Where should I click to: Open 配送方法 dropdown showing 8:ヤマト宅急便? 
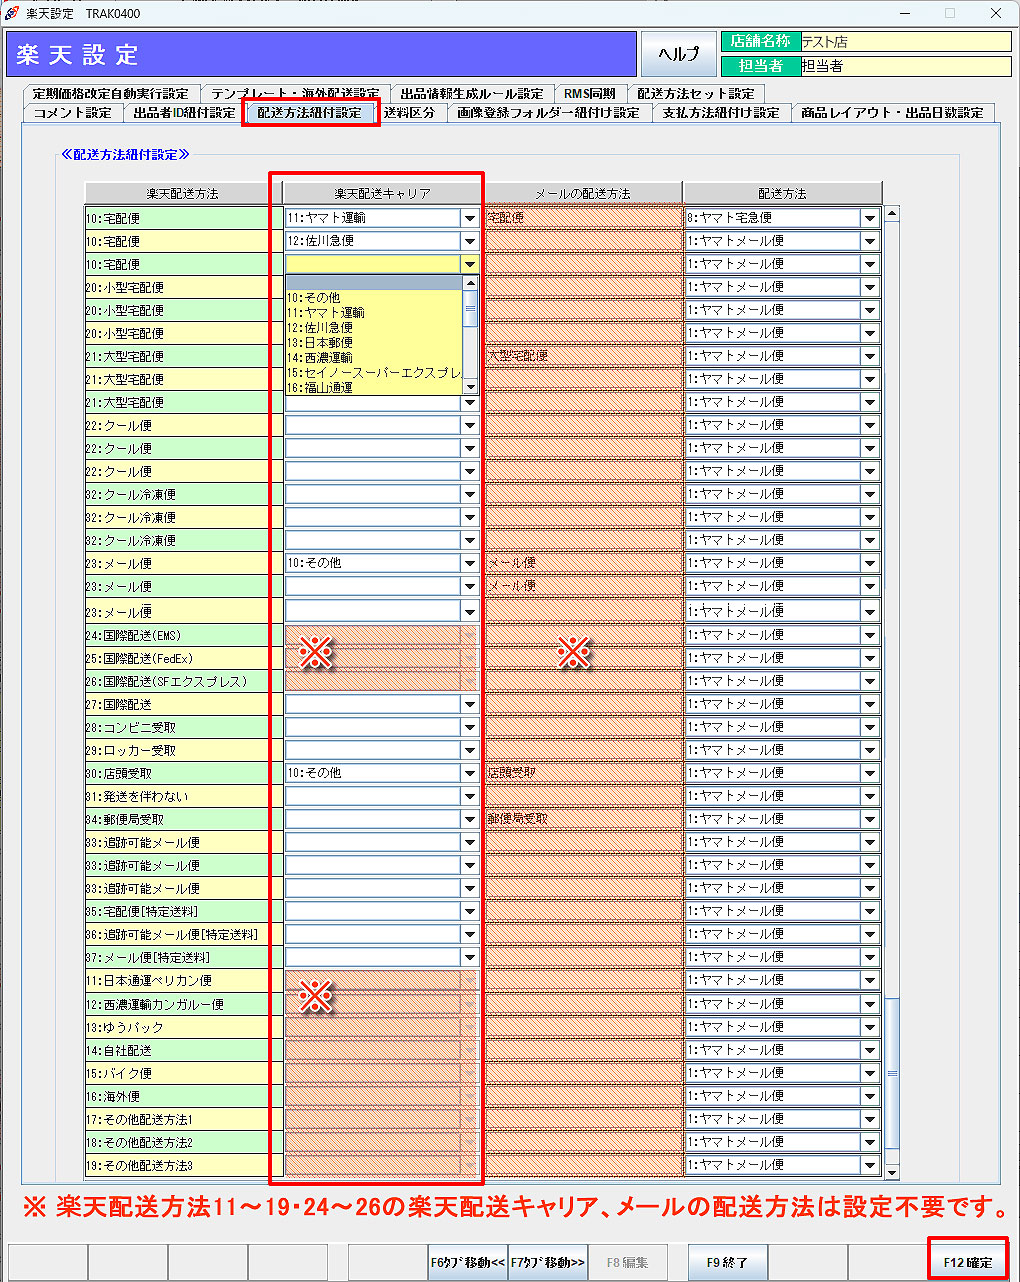[870, 218]
